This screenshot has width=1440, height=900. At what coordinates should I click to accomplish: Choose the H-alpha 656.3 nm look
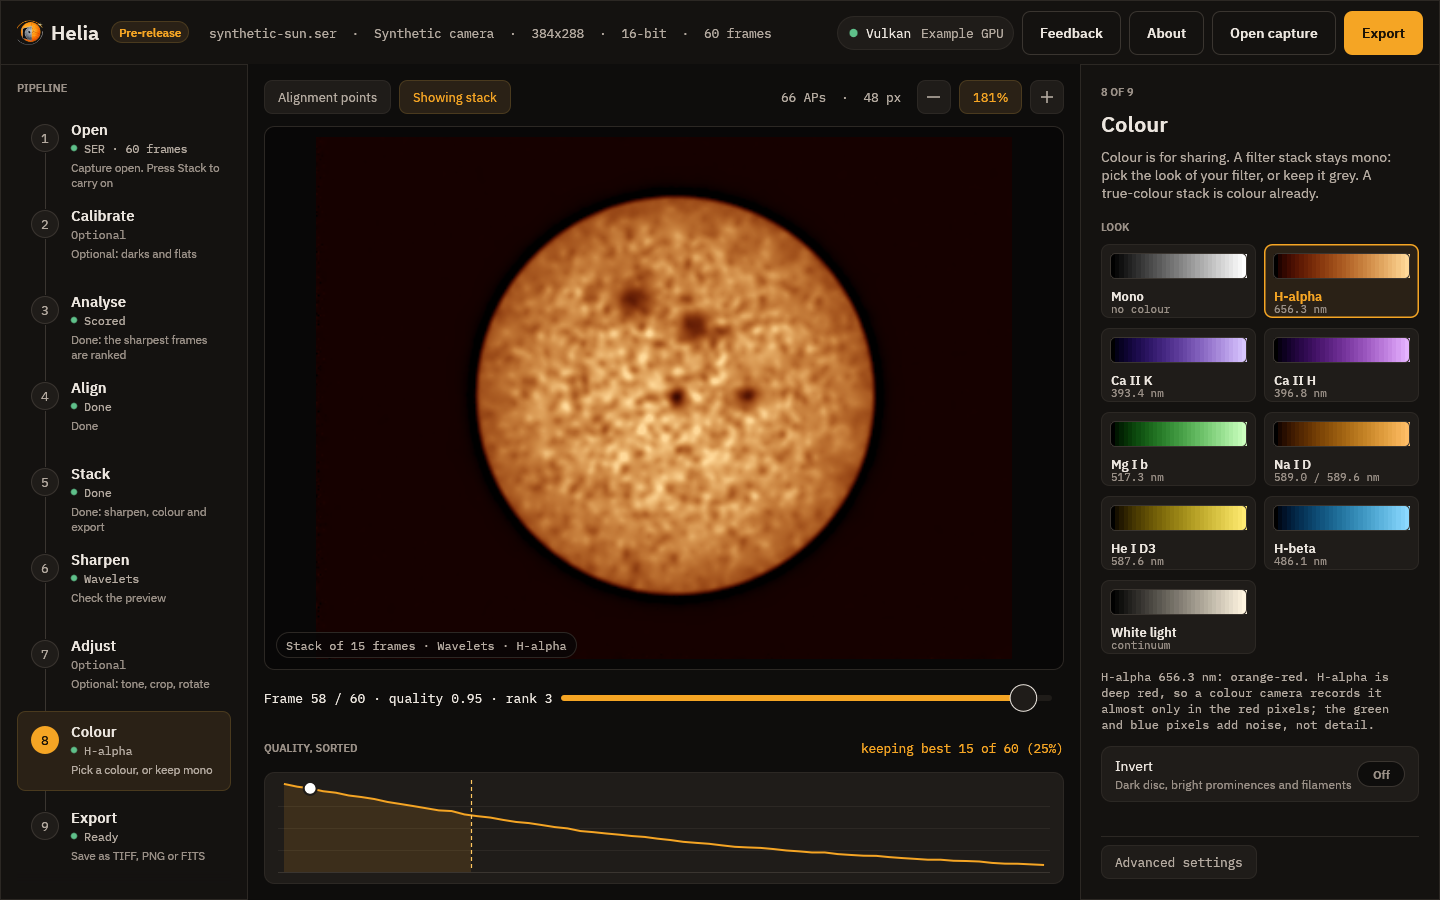tap(1341, 281)
